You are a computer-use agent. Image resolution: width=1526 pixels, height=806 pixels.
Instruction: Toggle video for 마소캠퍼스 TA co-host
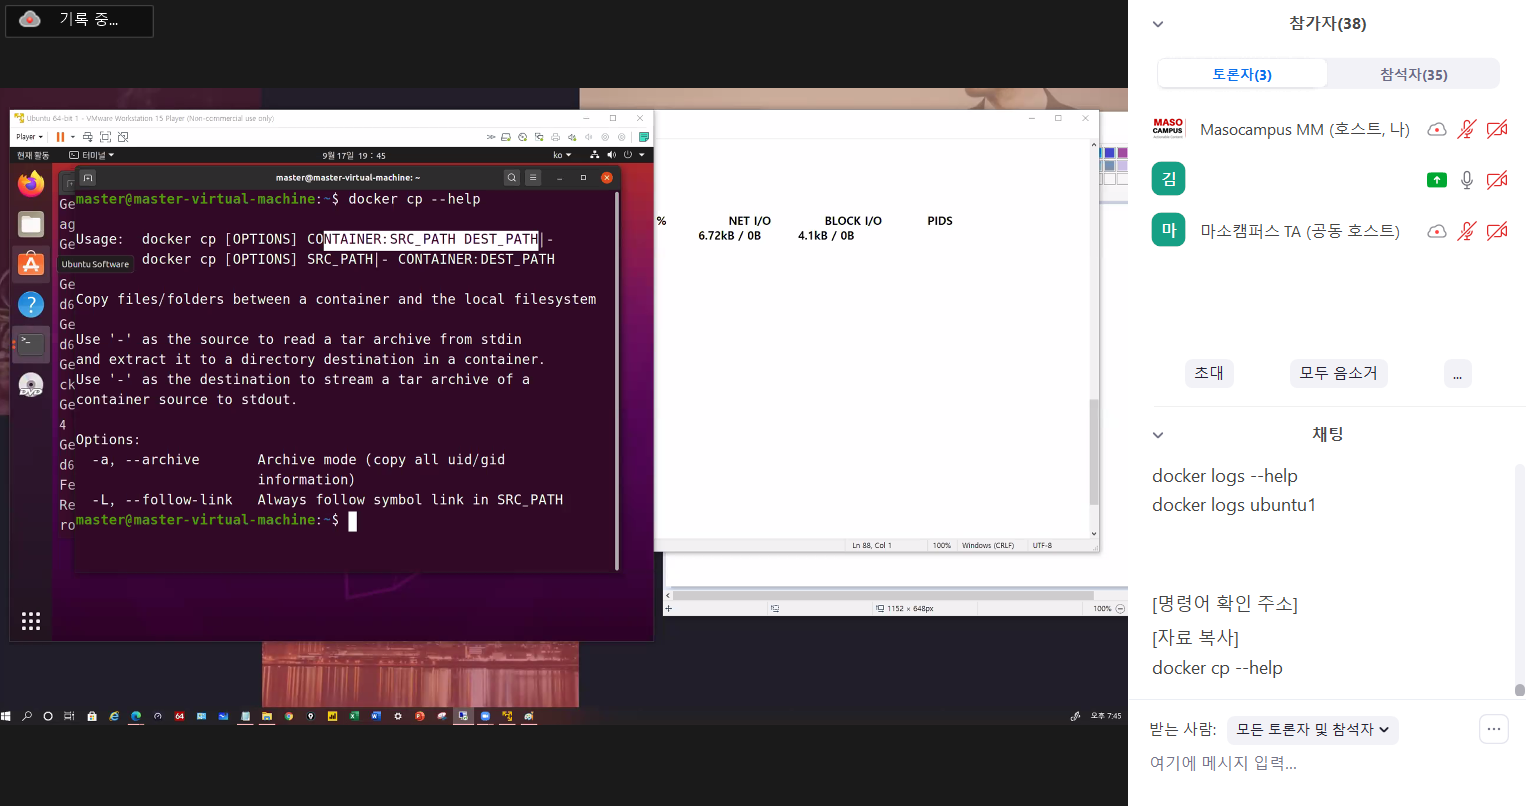point(1496,231)
